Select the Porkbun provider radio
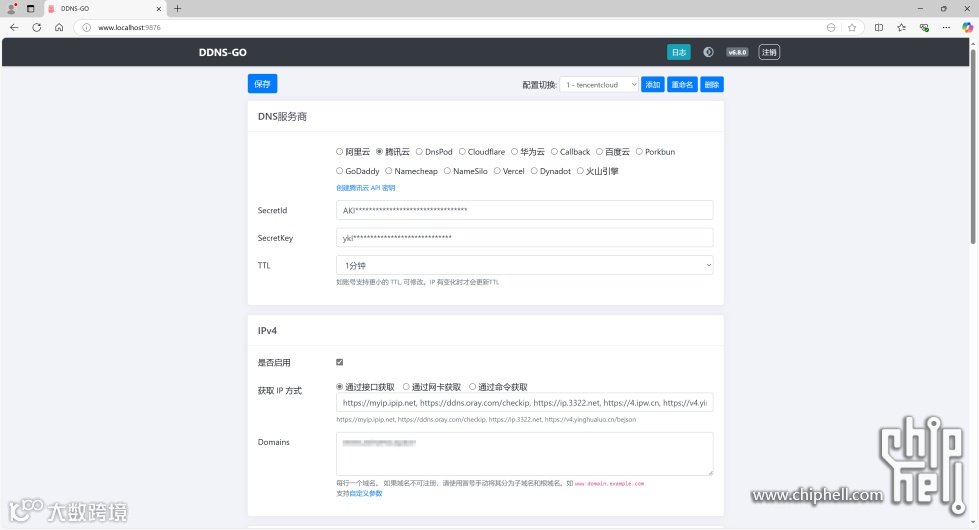The image size is (979, 530). 639,152
